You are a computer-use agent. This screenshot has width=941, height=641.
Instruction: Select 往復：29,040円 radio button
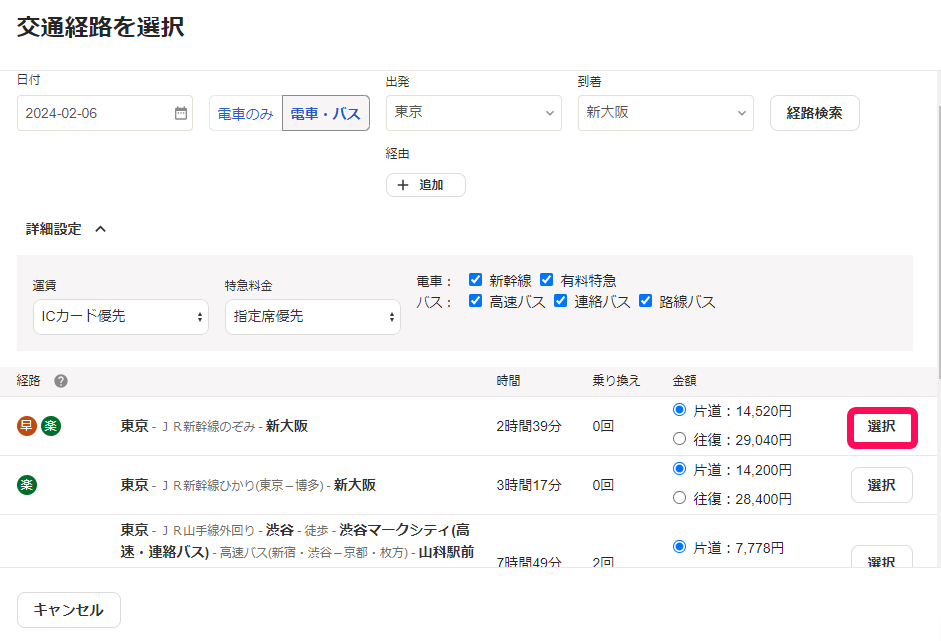point(679,439)
